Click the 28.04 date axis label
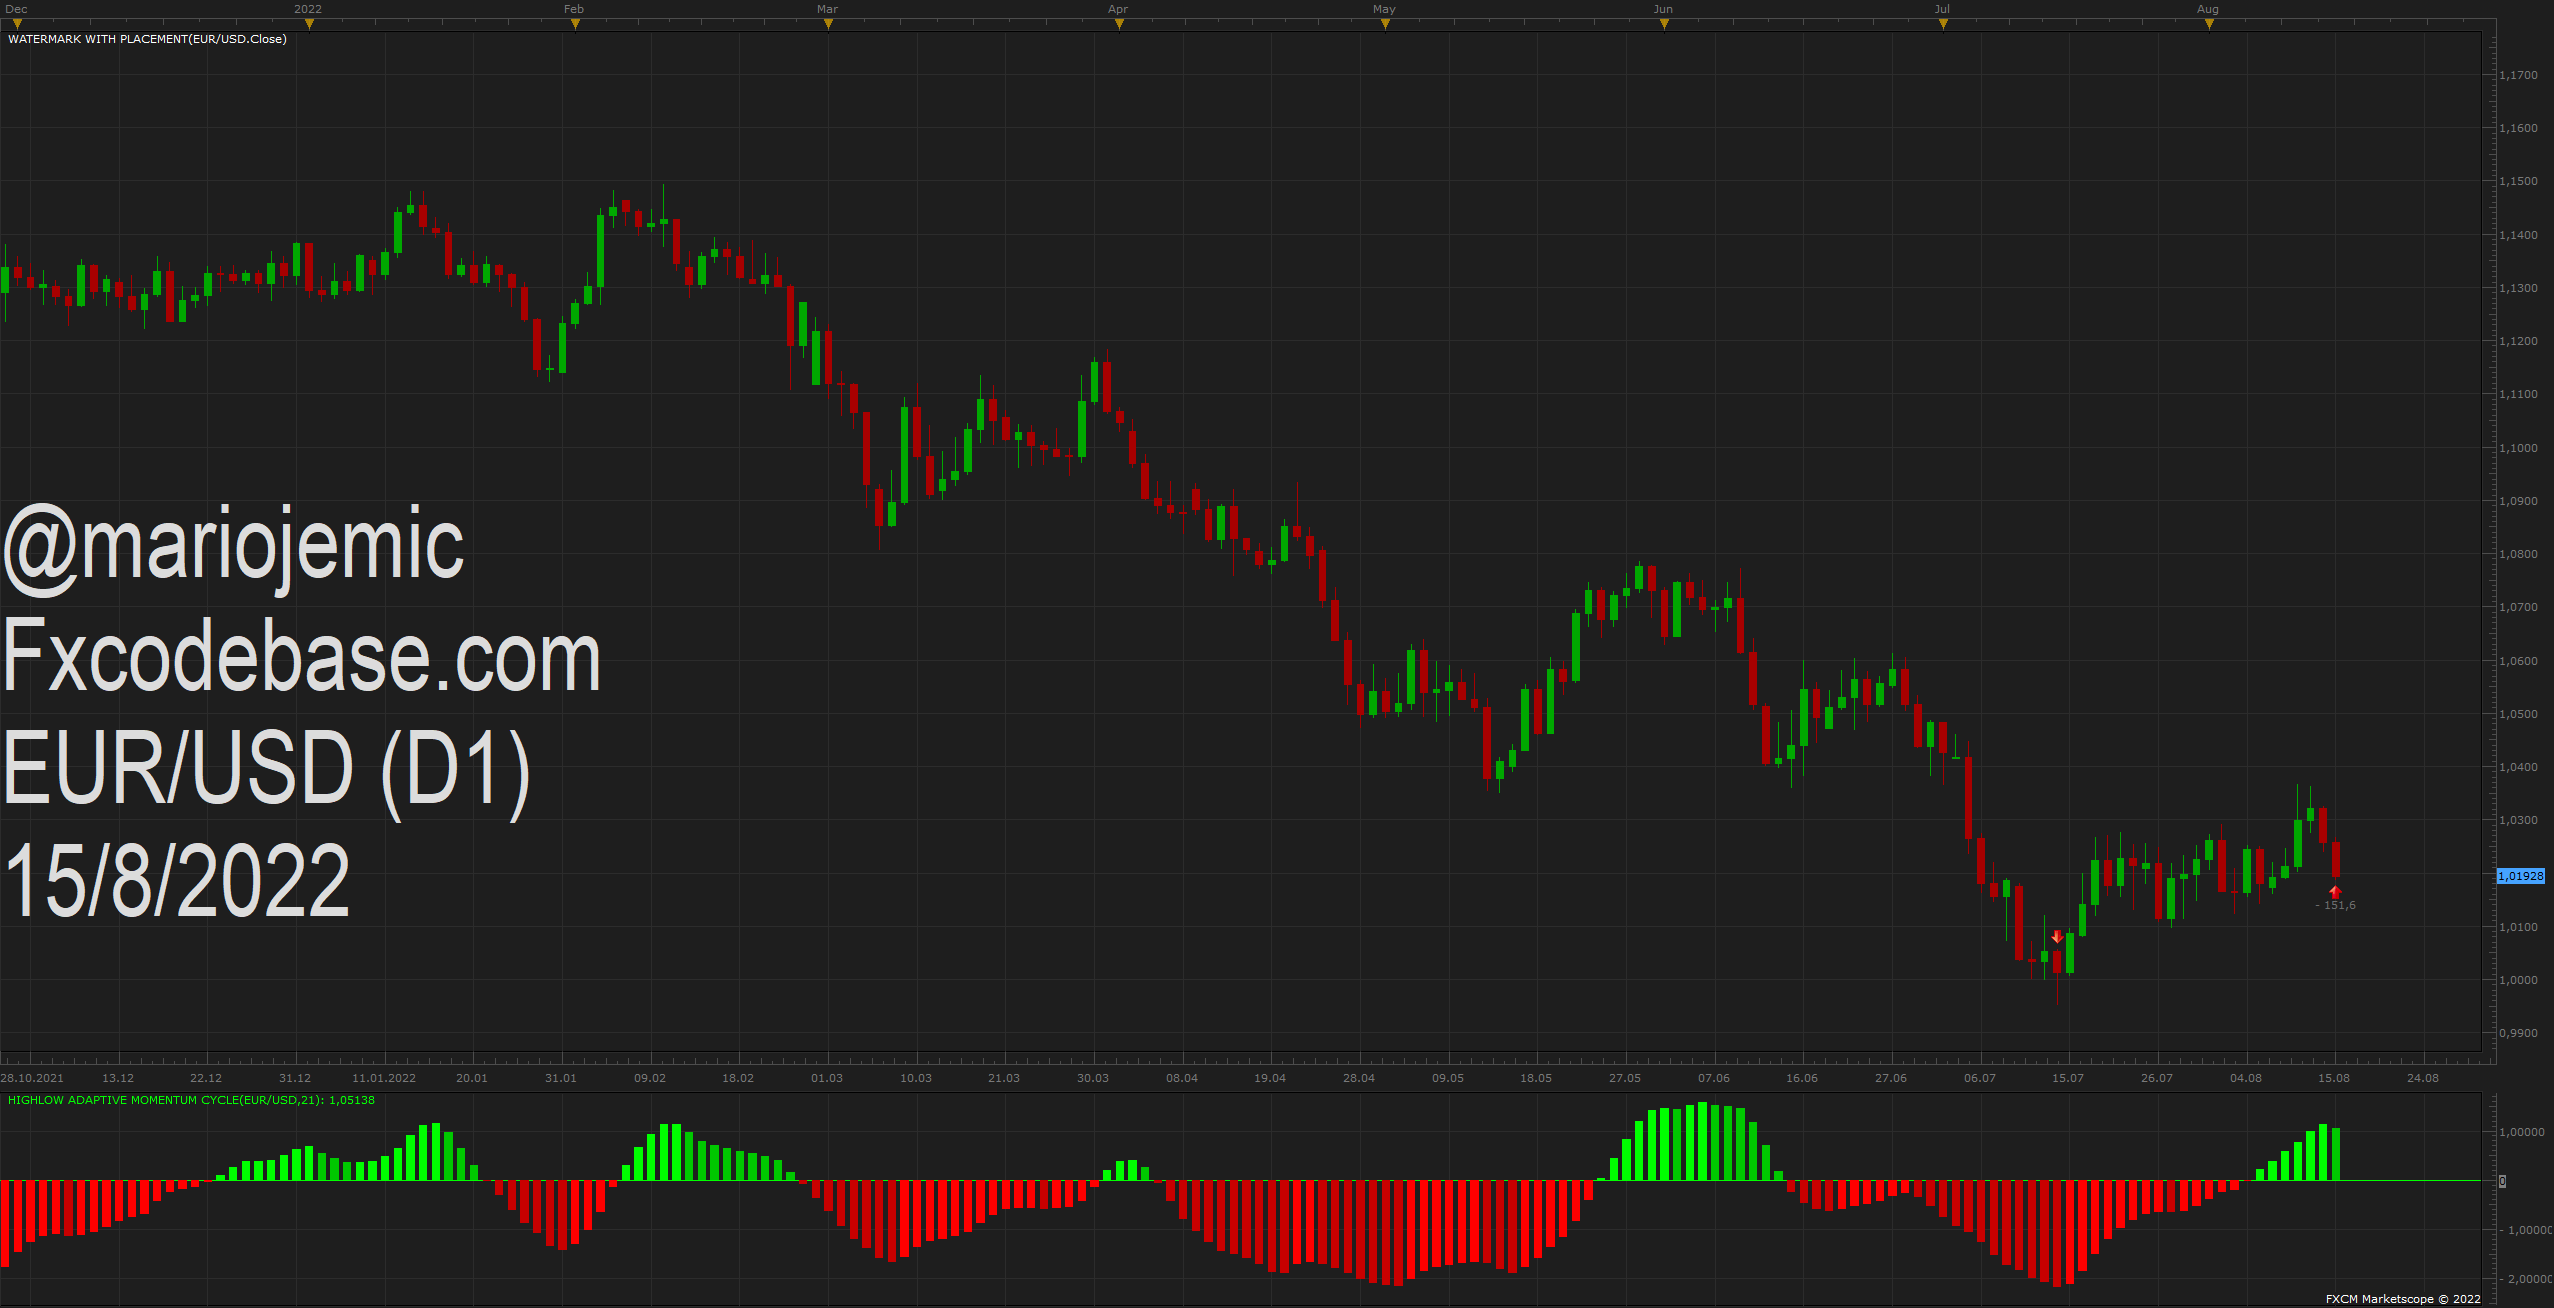 [x=1359, y=1078]
